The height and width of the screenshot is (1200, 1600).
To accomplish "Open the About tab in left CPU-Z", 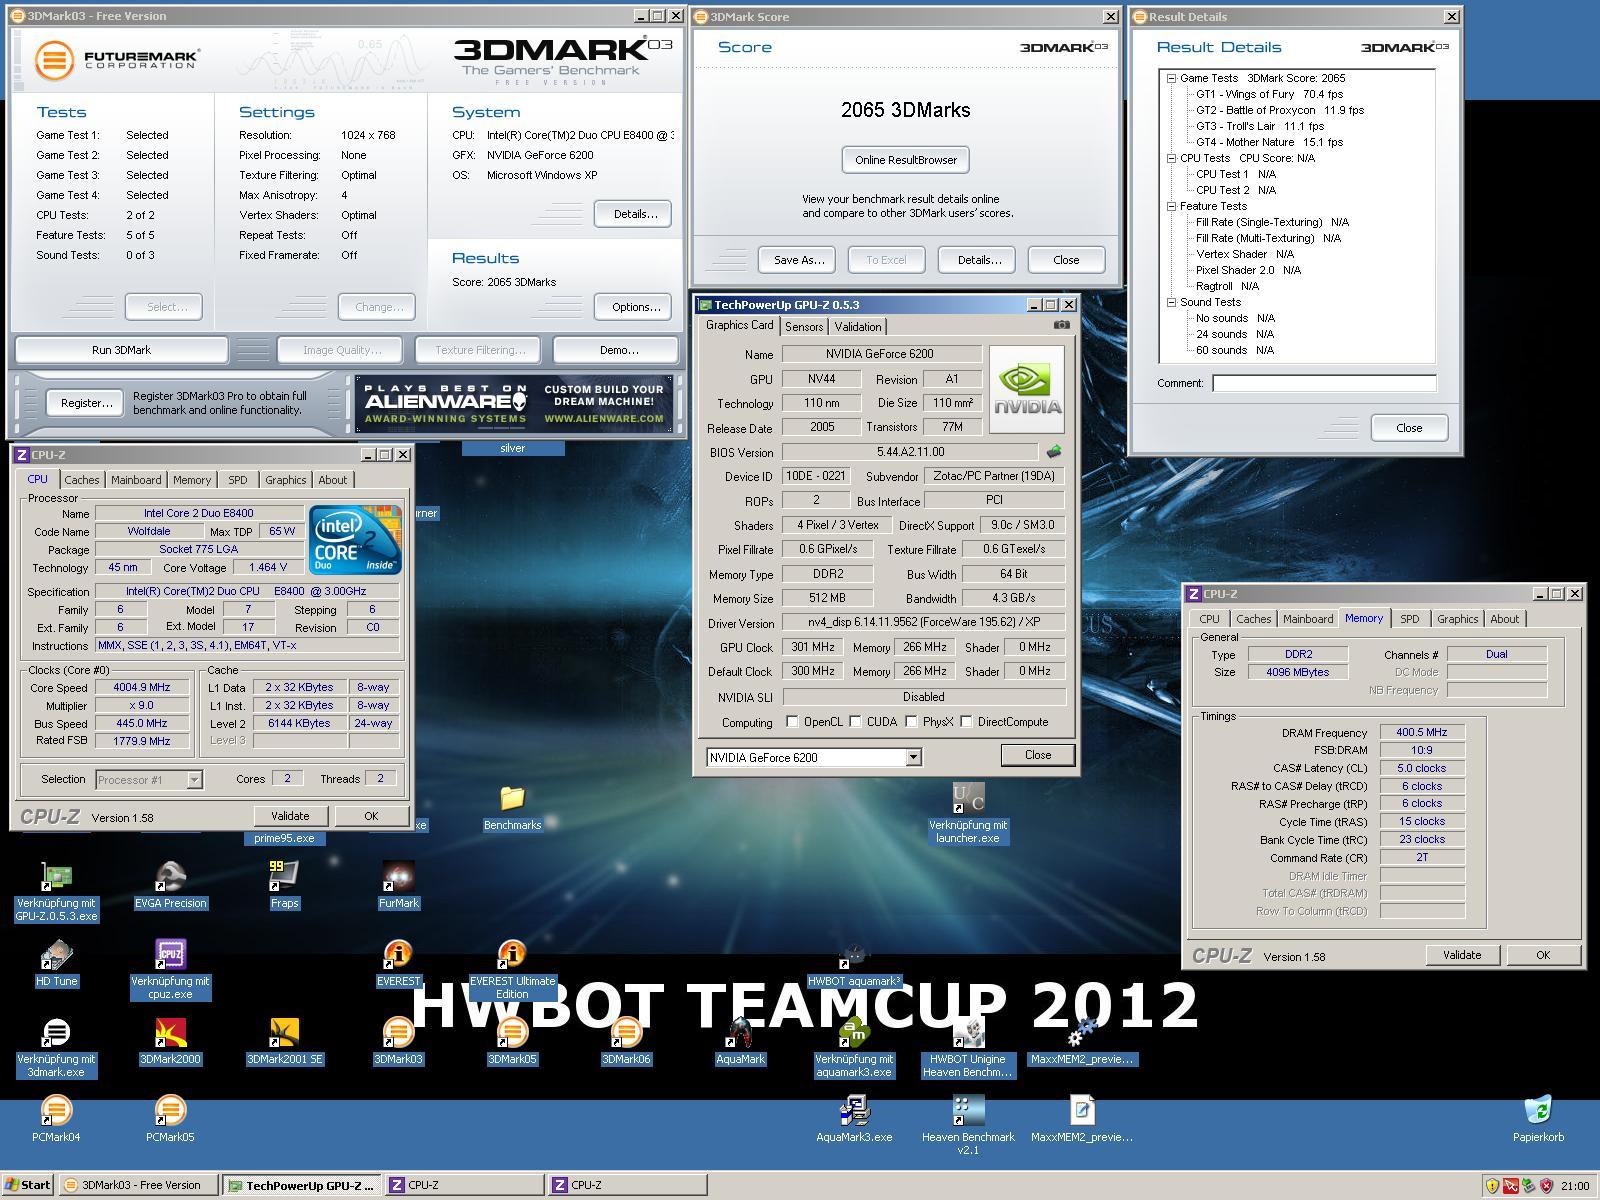I will point(332,480).
